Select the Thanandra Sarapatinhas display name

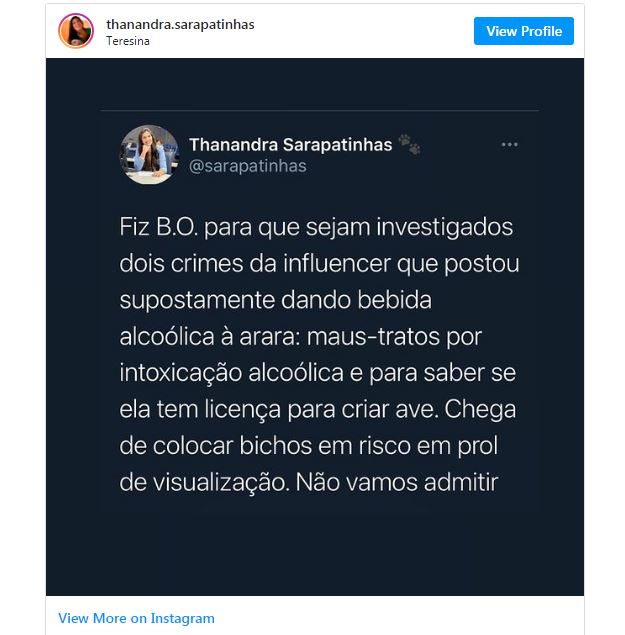pos(290,145)
